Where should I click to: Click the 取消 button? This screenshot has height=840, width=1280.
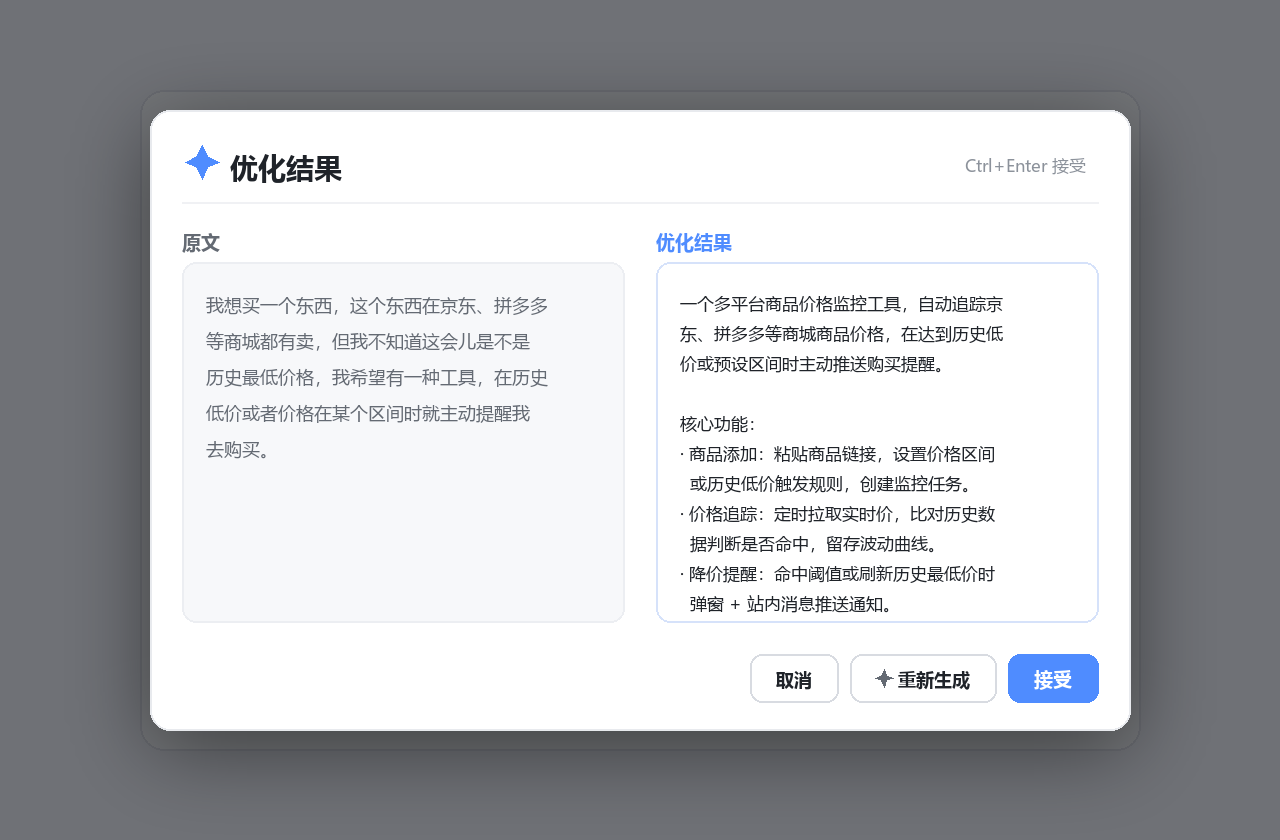click(794, 679)
